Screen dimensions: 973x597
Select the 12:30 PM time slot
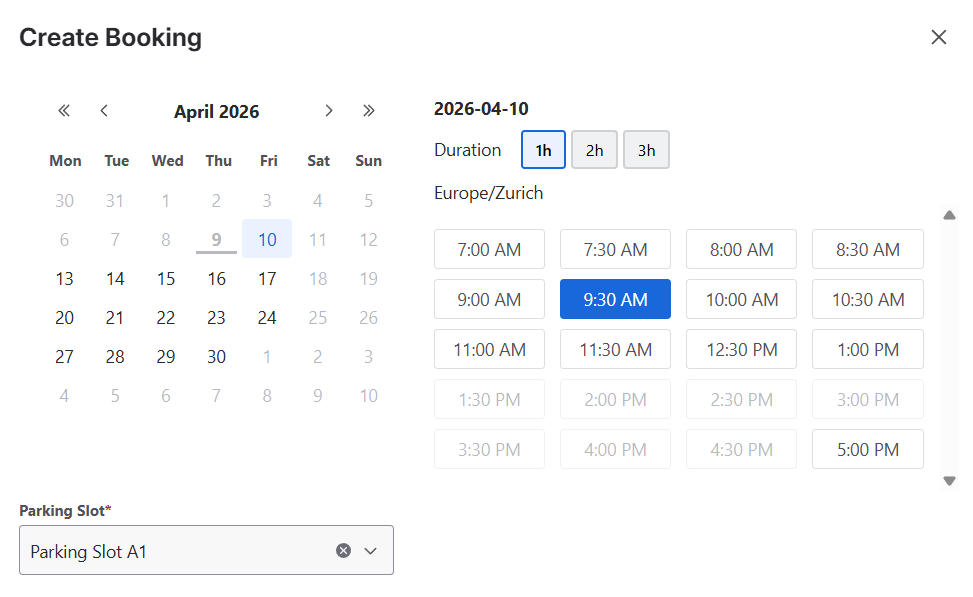(741, 350)
